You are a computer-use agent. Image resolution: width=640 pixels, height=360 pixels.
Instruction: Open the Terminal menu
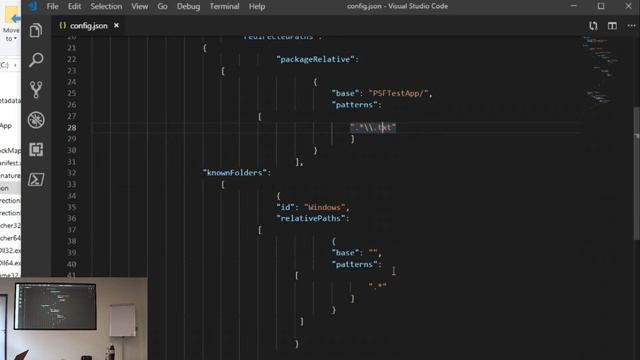pyautogui.click(x=224, y=6)
